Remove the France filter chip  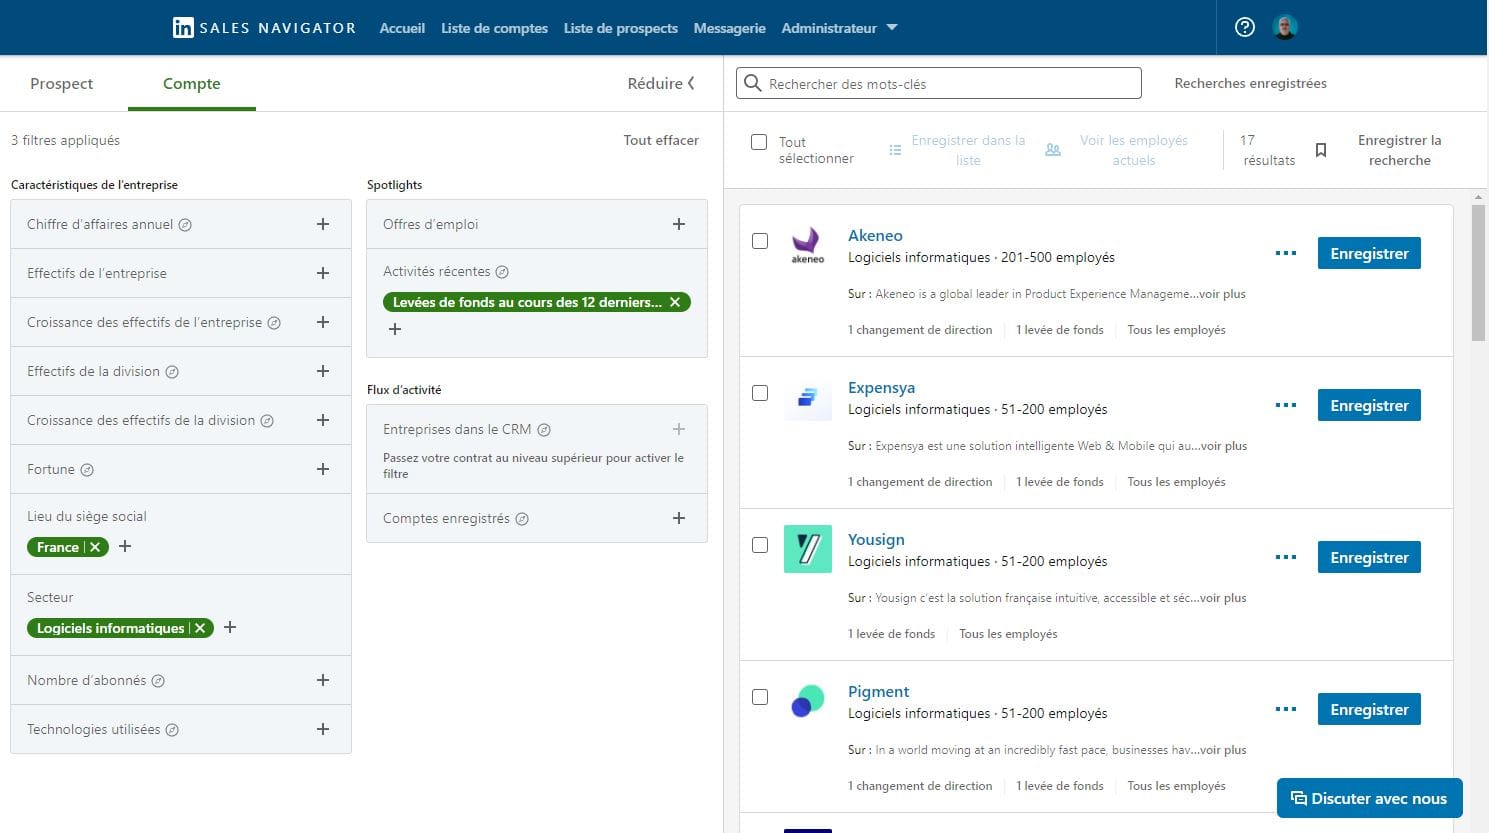[95, 547]
